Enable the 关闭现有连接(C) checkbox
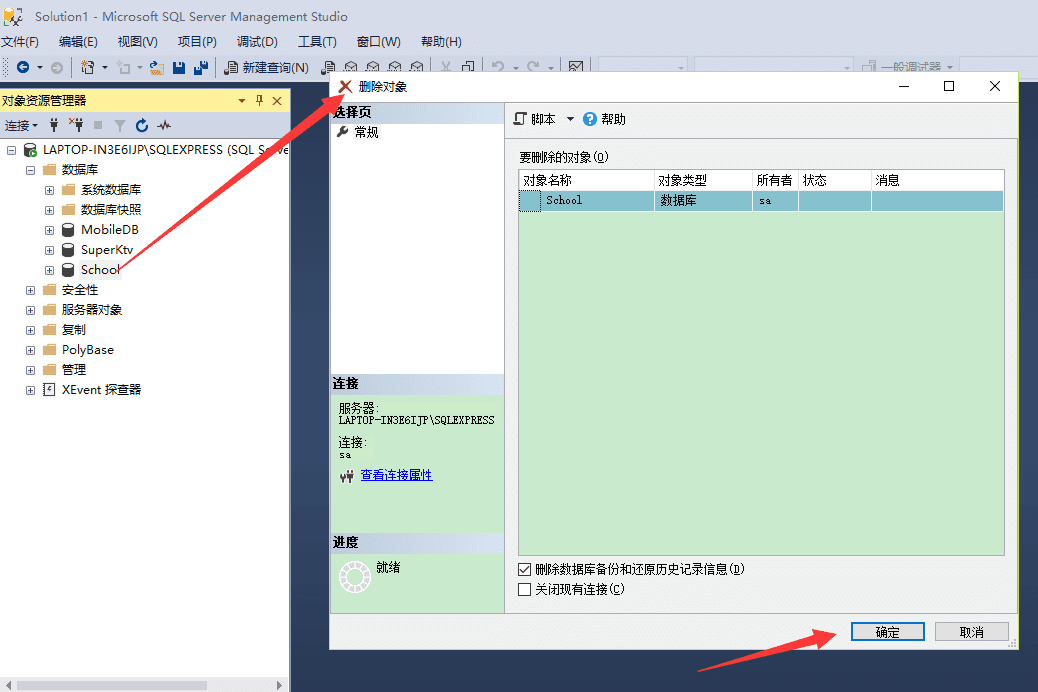Image resolution: width=1038 pixels, height=692 pixels. click(524, 589)
